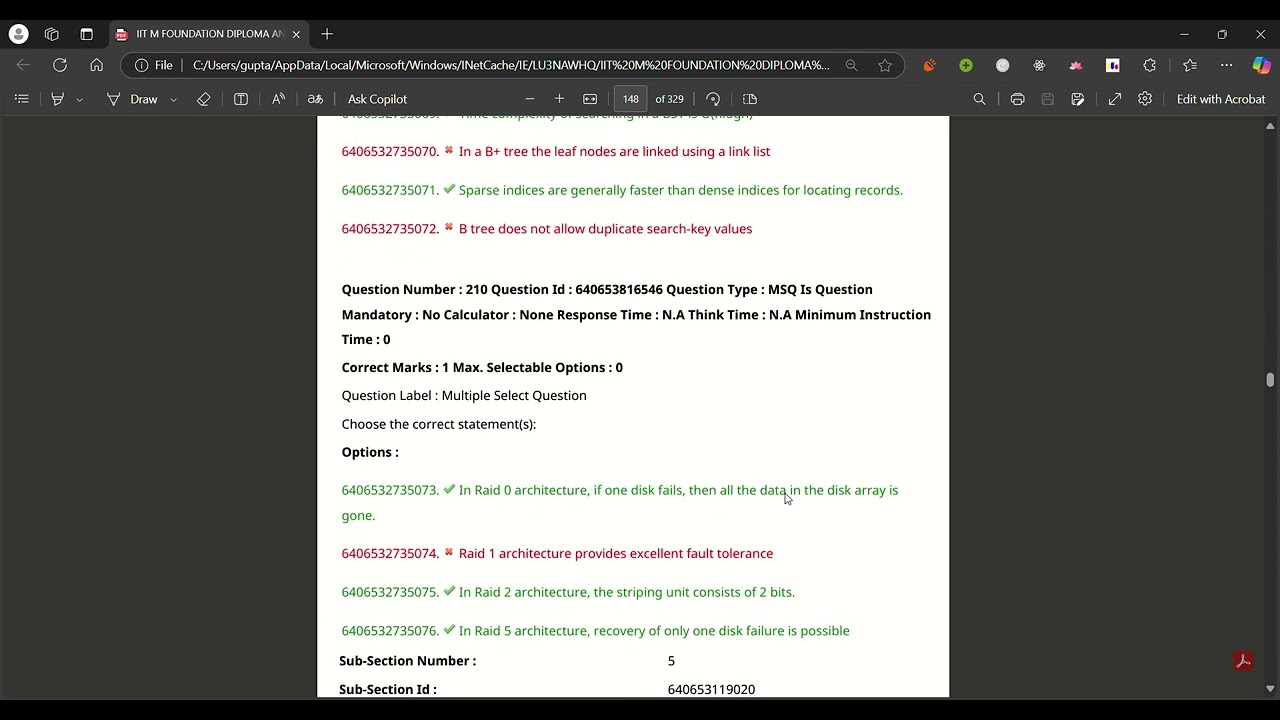Screen dimensions: 1280x720
Task: Open the Translate tool
Action: [x=315, y=99]
